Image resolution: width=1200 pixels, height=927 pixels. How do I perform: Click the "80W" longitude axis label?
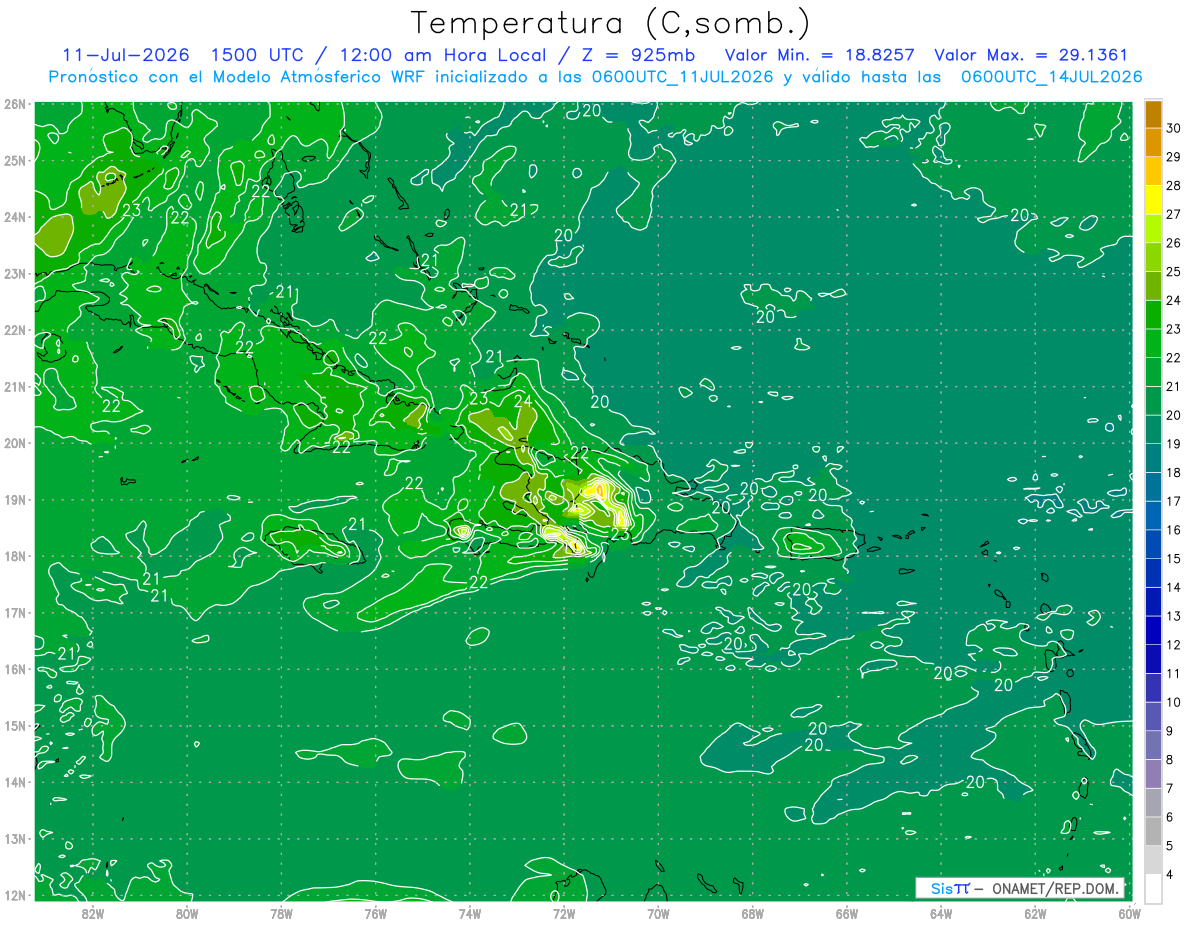tap(186, 913)
